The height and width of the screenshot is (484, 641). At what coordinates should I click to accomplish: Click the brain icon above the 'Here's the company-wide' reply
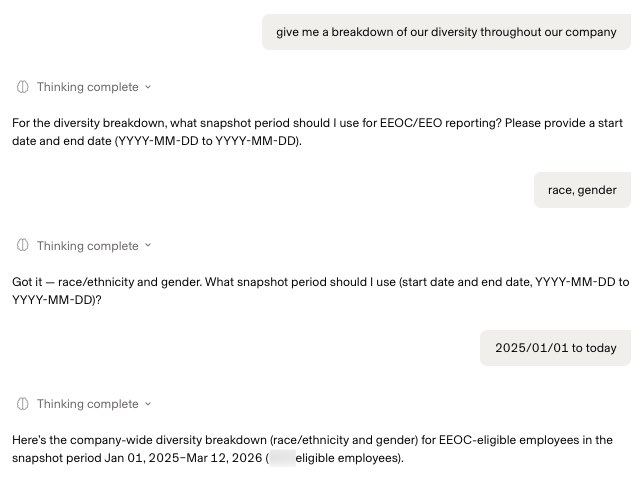tap(22, 404)
